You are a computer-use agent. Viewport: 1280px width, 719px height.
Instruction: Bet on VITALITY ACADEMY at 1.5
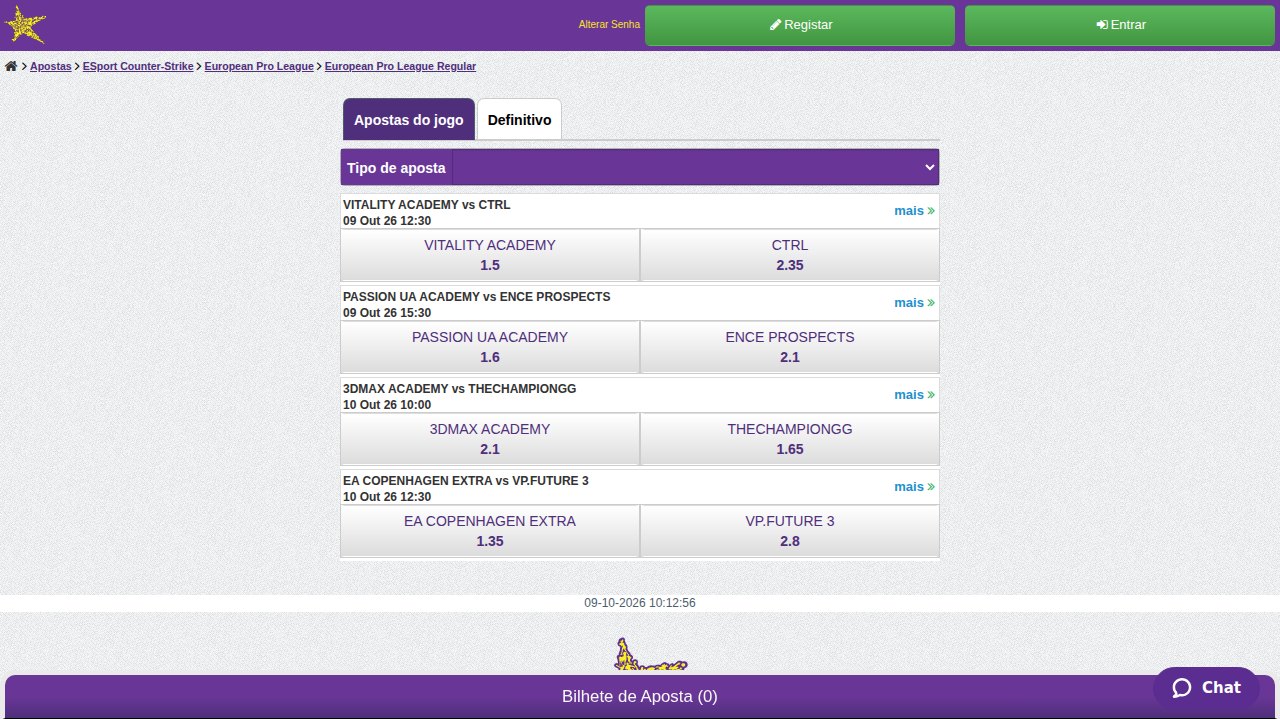(490, 255)
